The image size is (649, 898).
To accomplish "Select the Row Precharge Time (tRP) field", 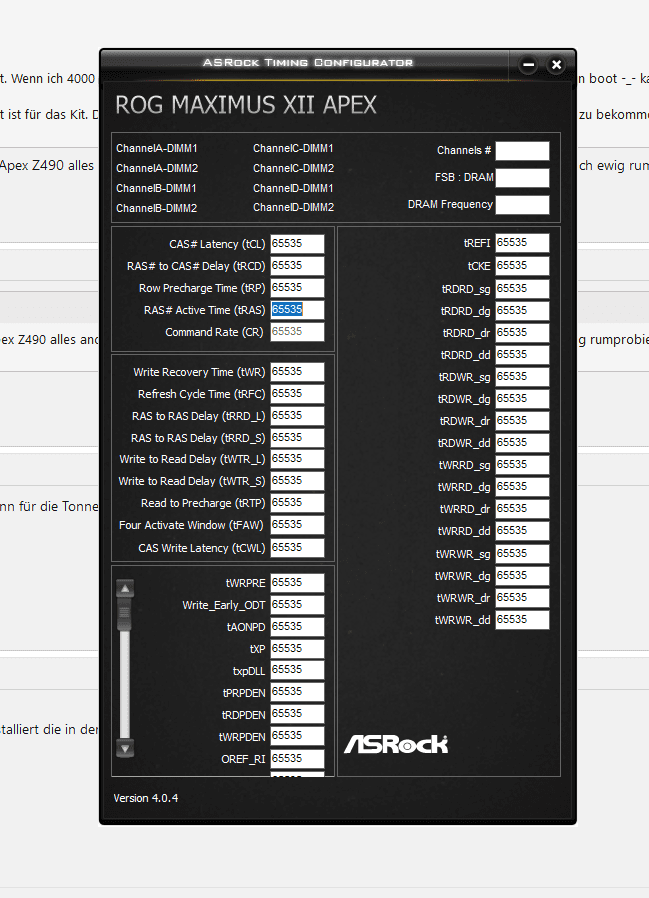I will click(297, 287).
